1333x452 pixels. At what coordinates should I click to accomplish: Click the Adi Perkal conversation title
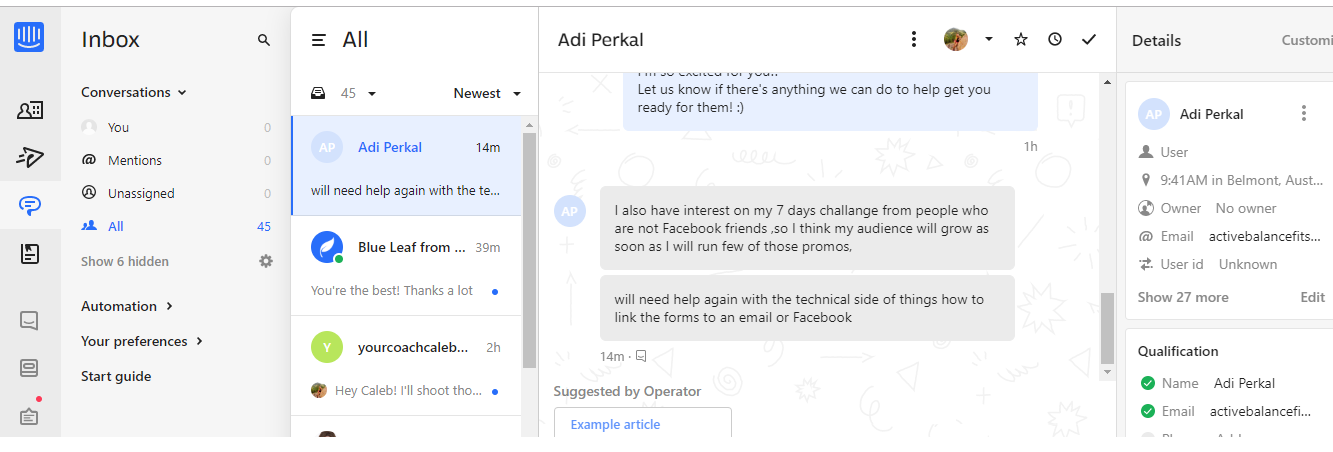[601, 40]
